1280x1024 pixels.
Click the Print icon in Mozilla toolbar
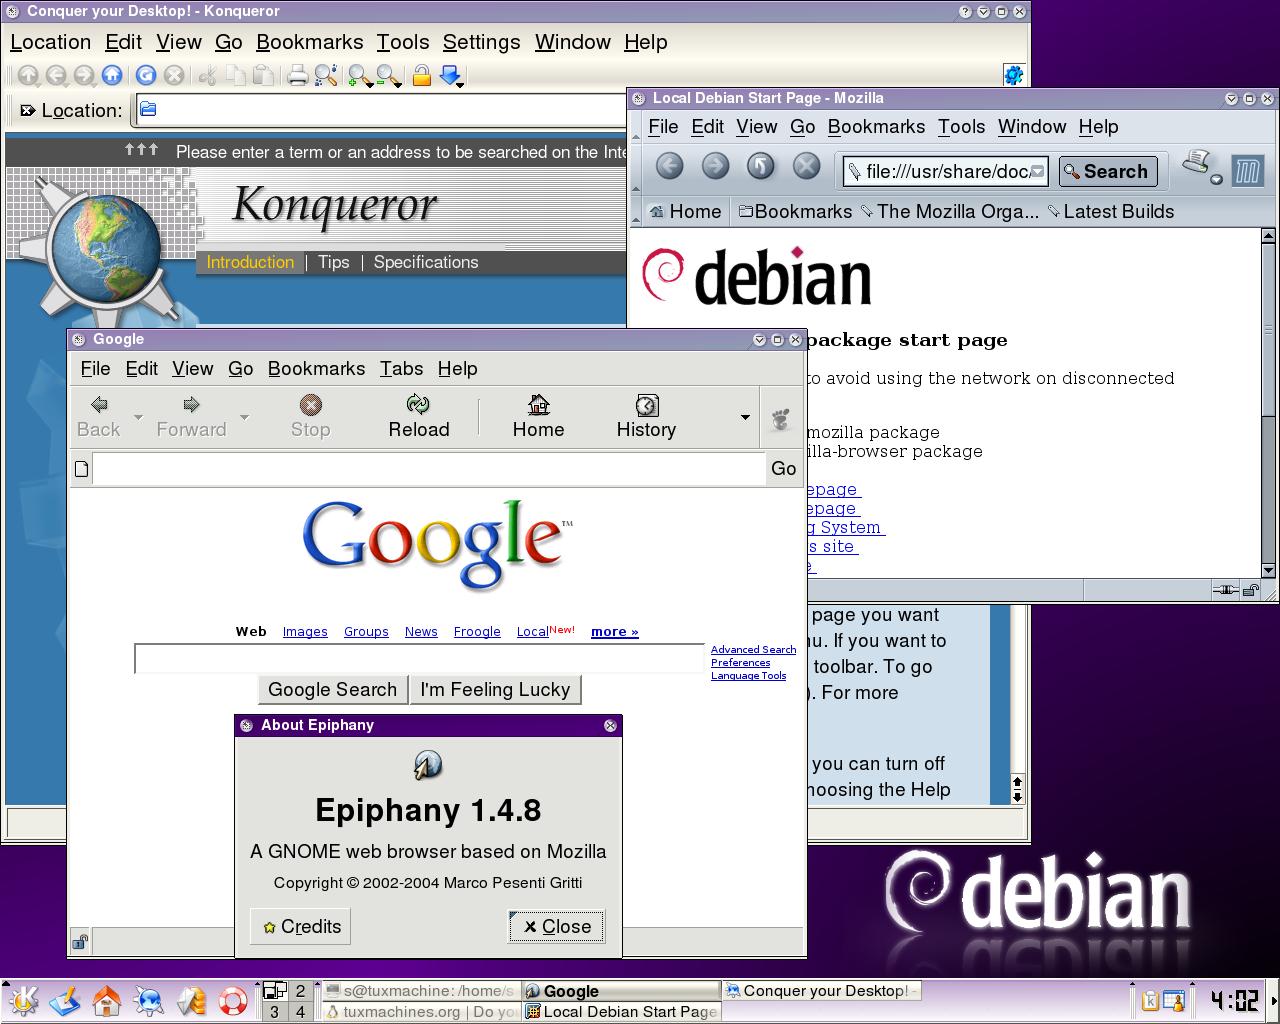[x=1196, y=163]
